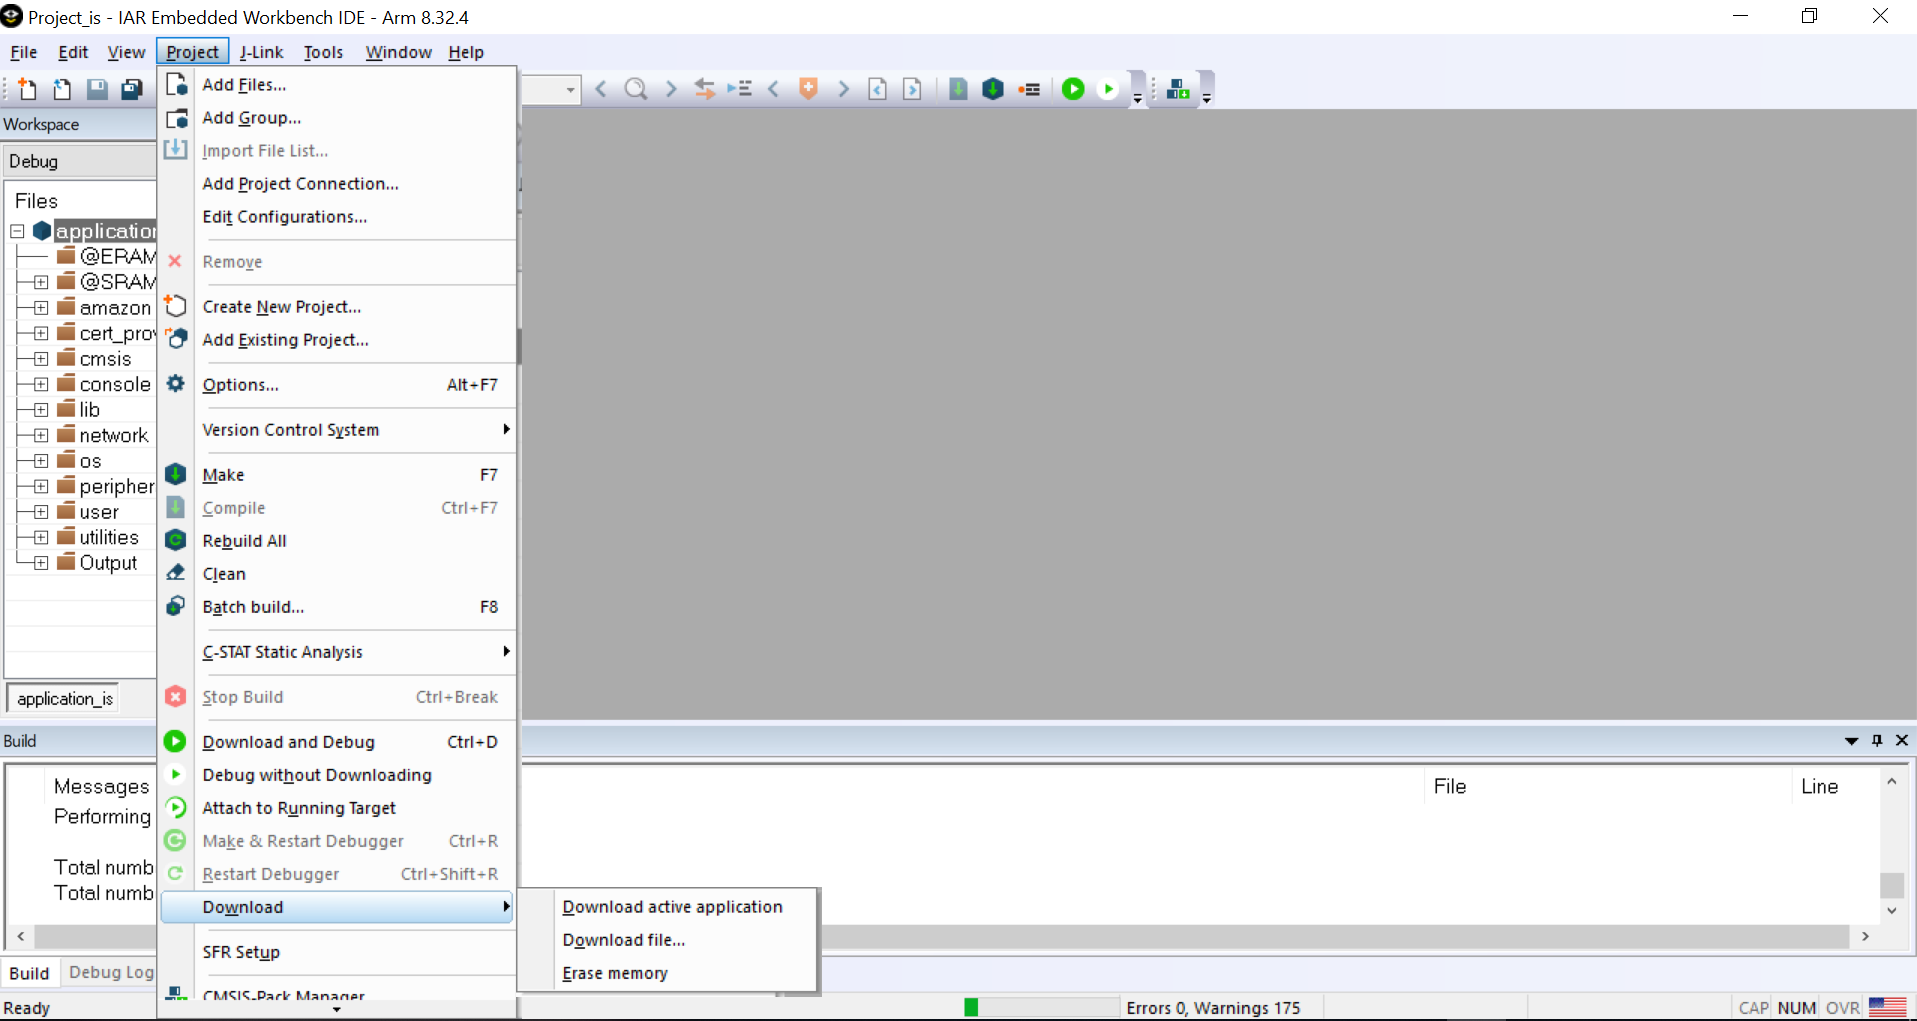
Task: Open the Version Control System submenu
Action: [338, 429]
